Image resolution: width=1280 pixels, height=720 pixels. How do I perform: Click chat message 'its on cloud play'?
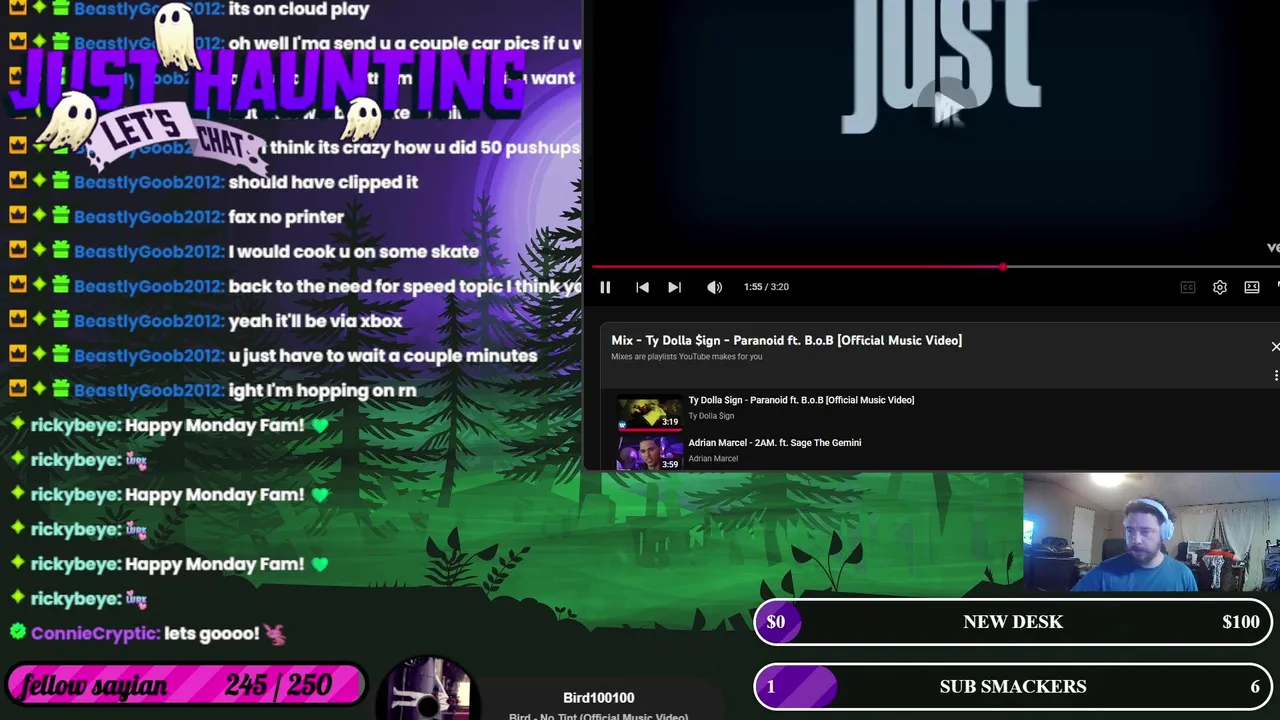(299, 10)
